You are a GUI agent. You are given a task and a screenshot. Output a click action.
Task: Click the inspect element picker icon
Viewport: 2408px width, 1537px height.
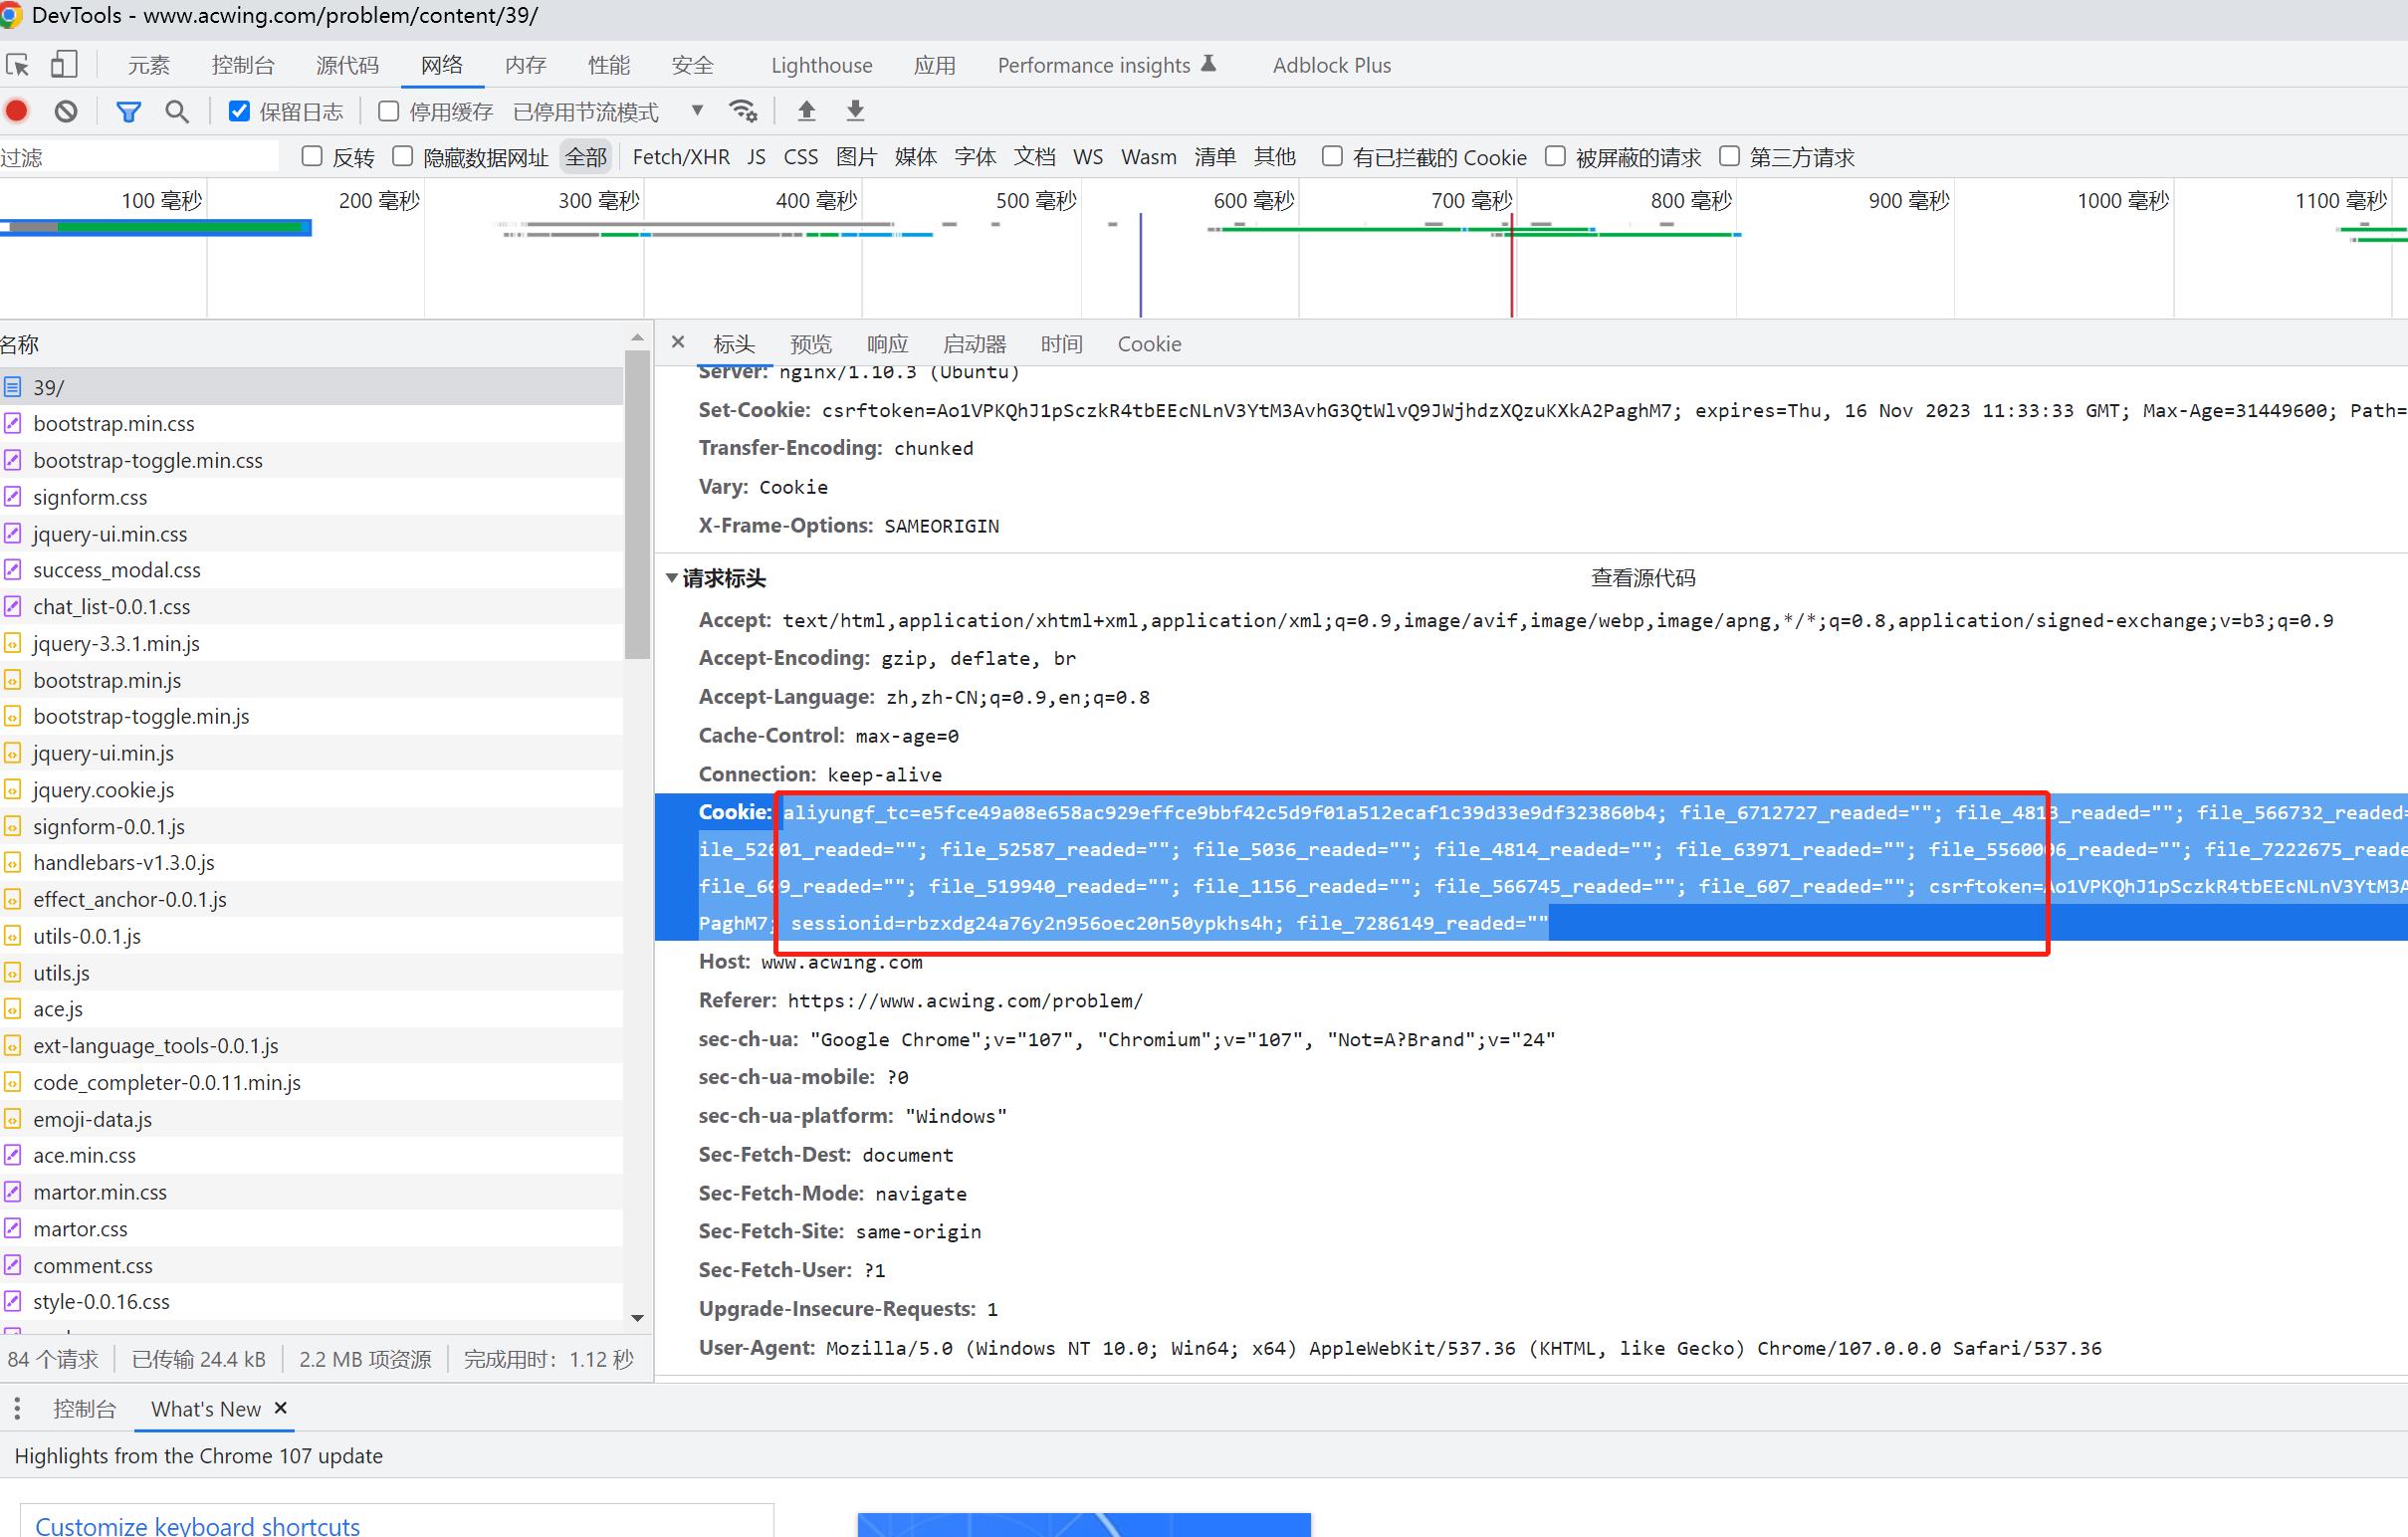pos(17,65)
